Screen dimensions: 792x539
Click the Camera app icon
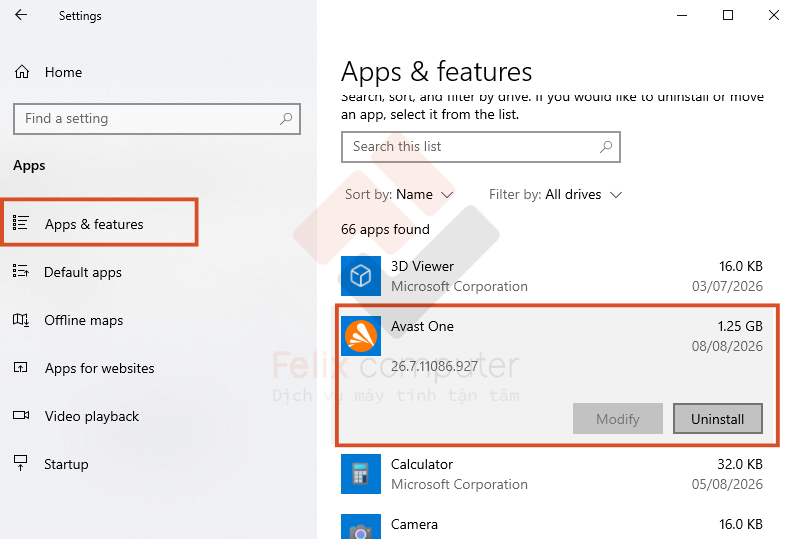(361, 526)
